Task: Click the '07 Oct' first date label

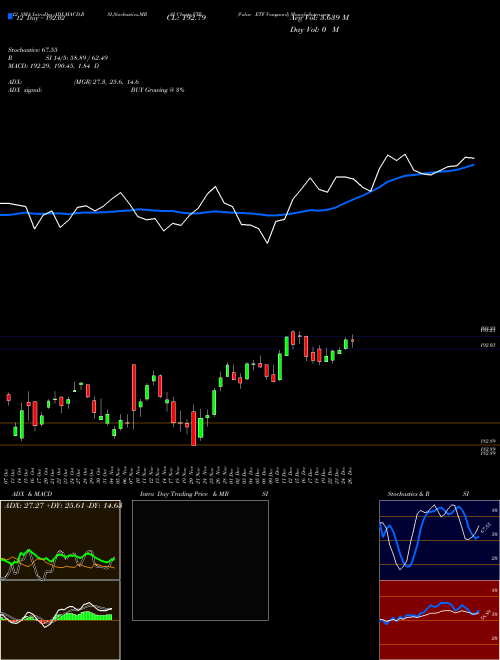Action: (x=8, y=475)
